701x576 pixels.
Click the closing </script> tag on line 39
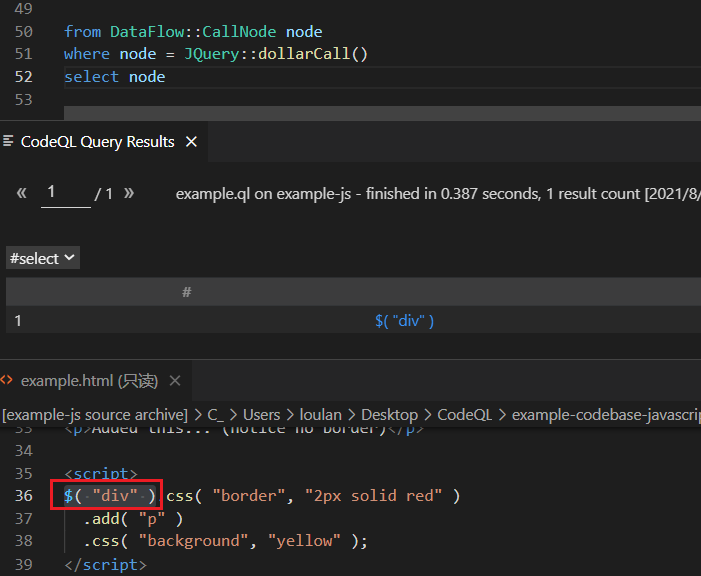(106, 564)
